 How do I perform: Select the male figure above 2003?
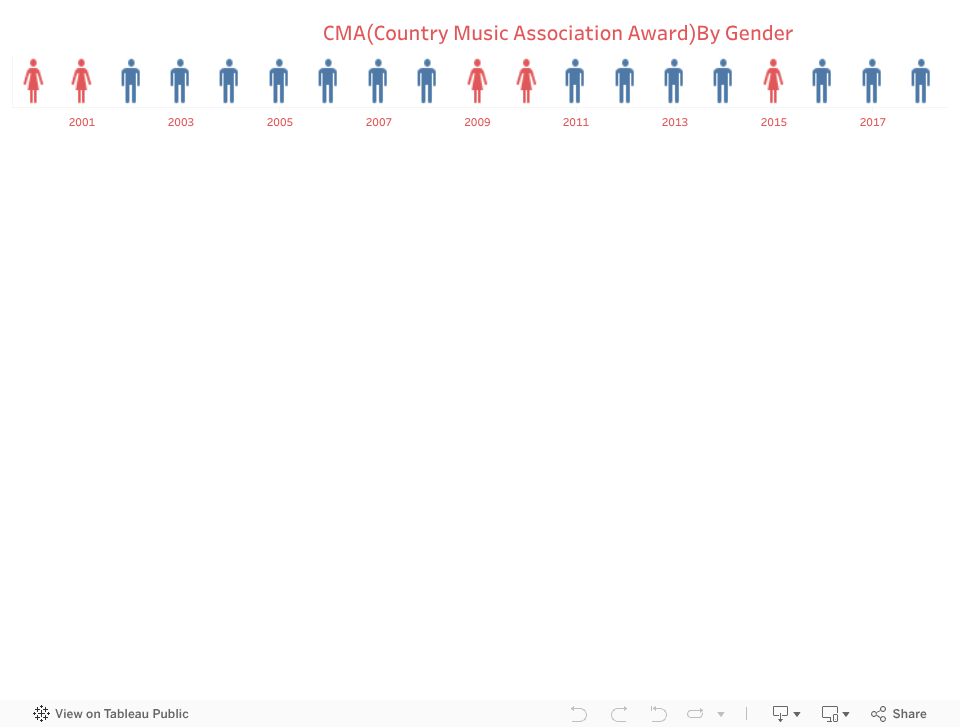(x=180, y=81)
